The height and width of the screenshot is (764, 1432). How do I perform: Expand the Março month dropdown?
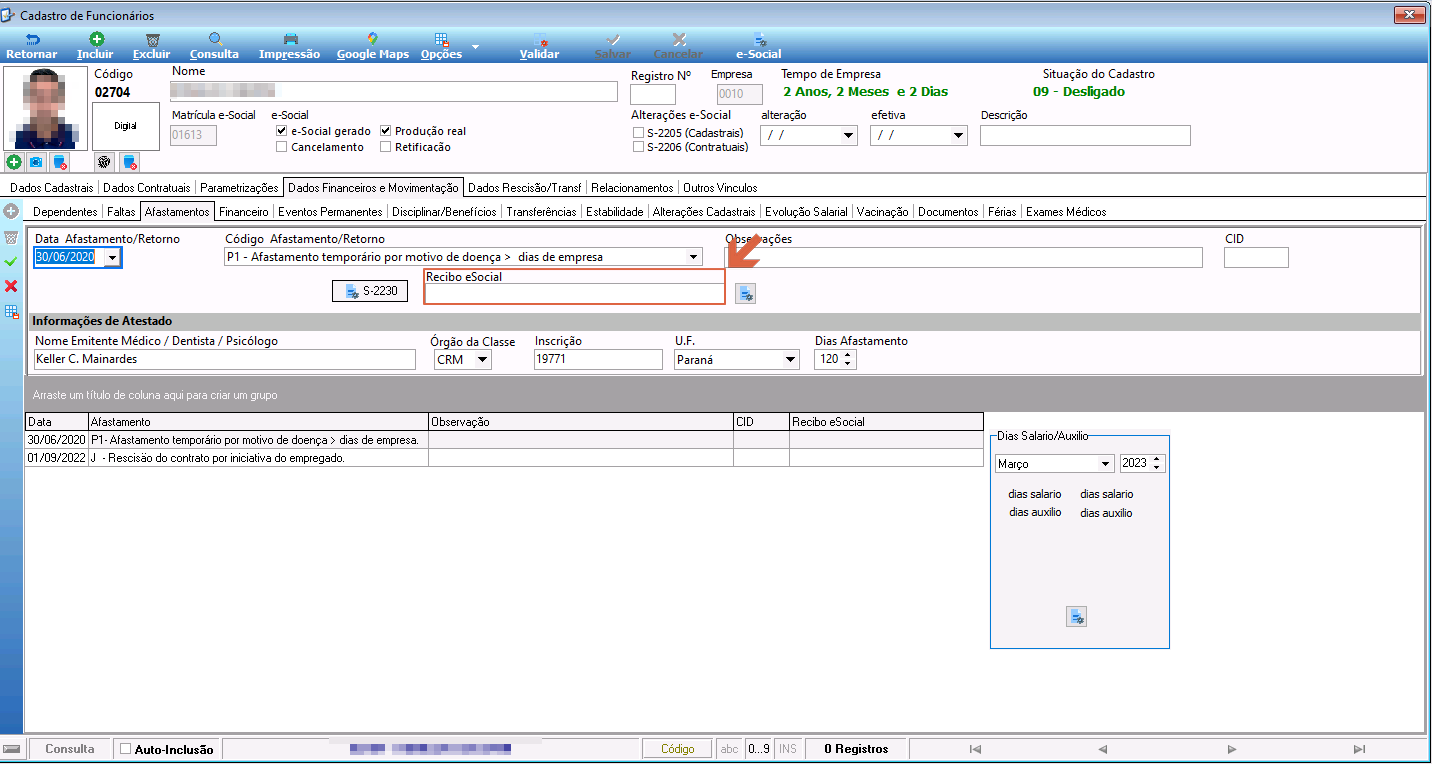coord(1105,464)
